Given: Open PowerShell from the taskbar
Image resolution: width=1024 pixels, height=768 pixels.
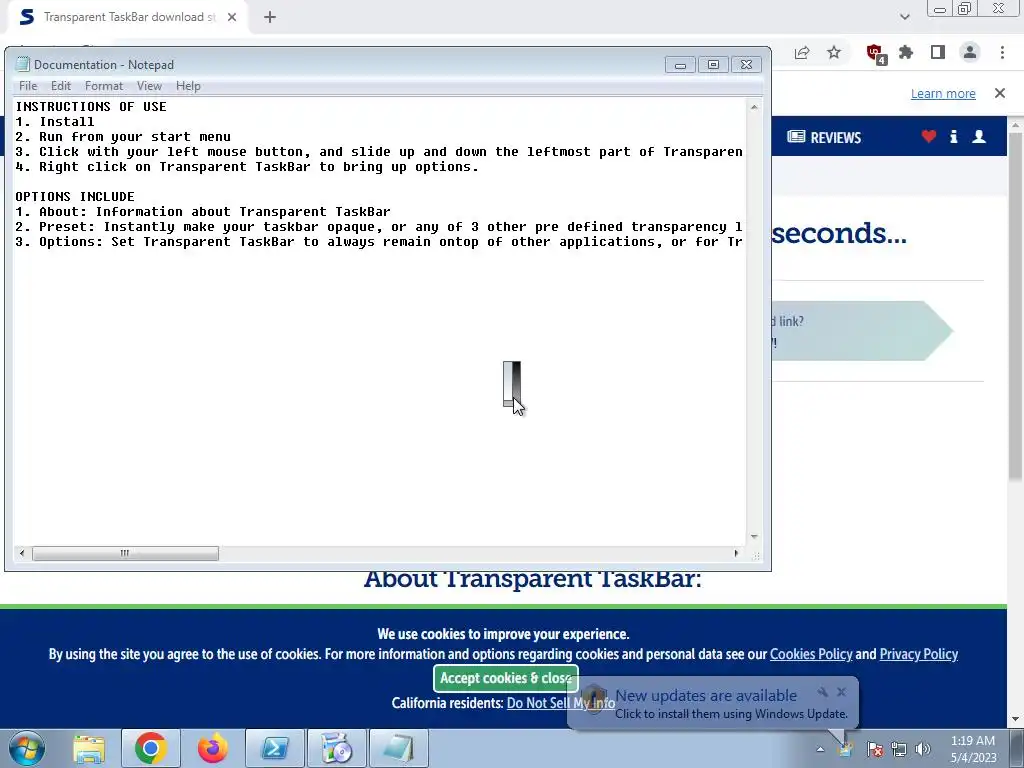Looking at the screenshot, I should point(275,748).
